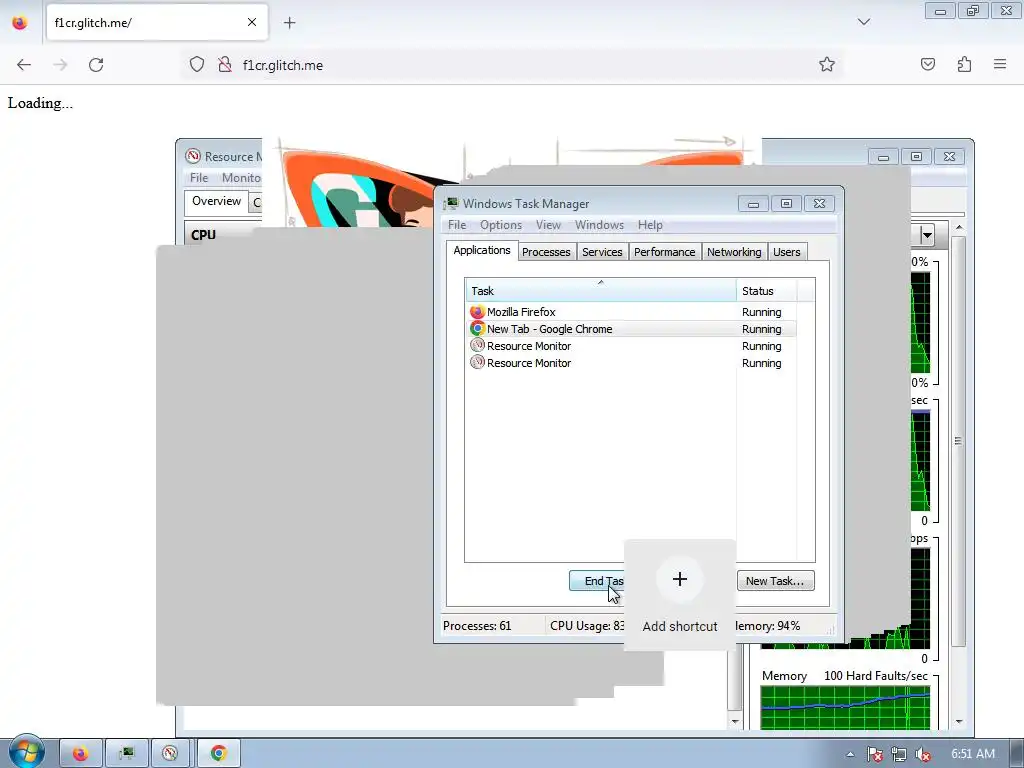1024x768 pixels.
Task: Switch to the Applications tab
Action: [482, 251]
